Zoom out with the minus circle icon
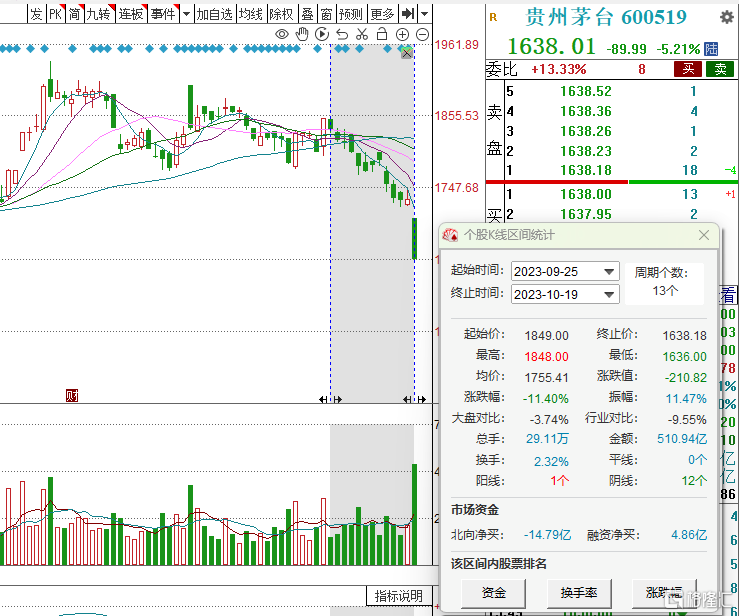Image resolution: width=739 pixels, height=616 pixels. pyautogui.click(x=422, y=34)
